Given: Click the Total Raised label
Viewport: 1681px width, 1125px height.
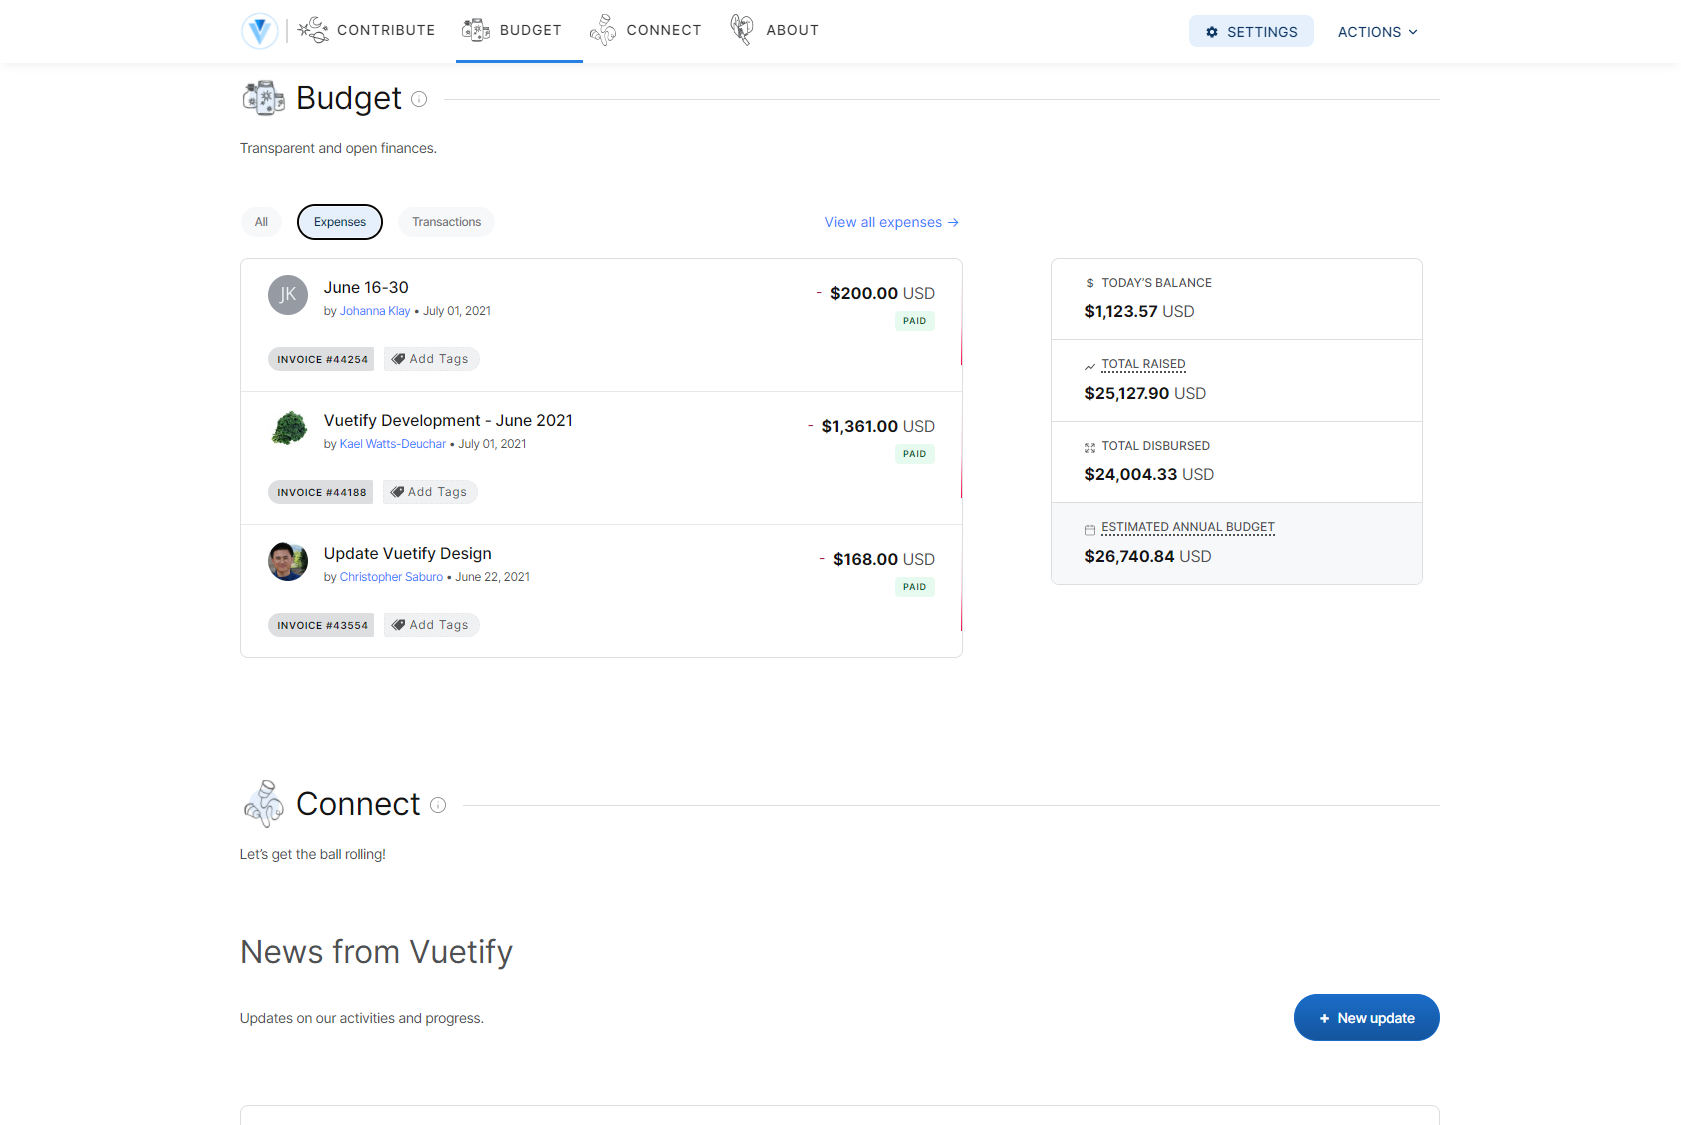Looking at the screenshot, I should pyautogui.click(x=1143, y=364).
